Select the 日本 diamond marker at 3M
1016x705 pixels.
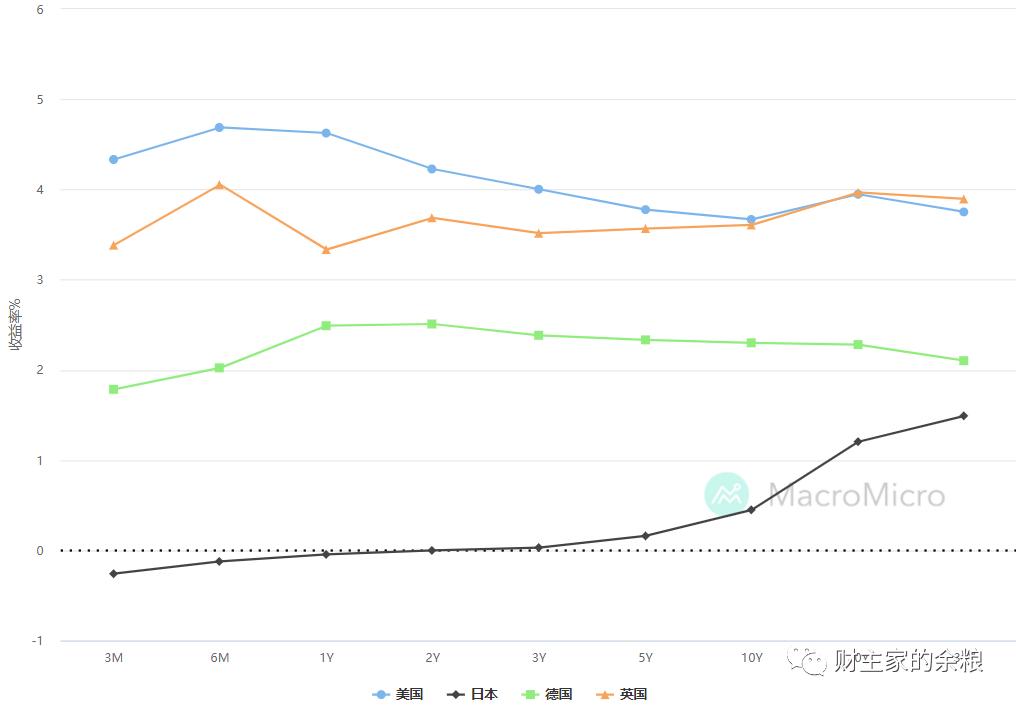113,574
